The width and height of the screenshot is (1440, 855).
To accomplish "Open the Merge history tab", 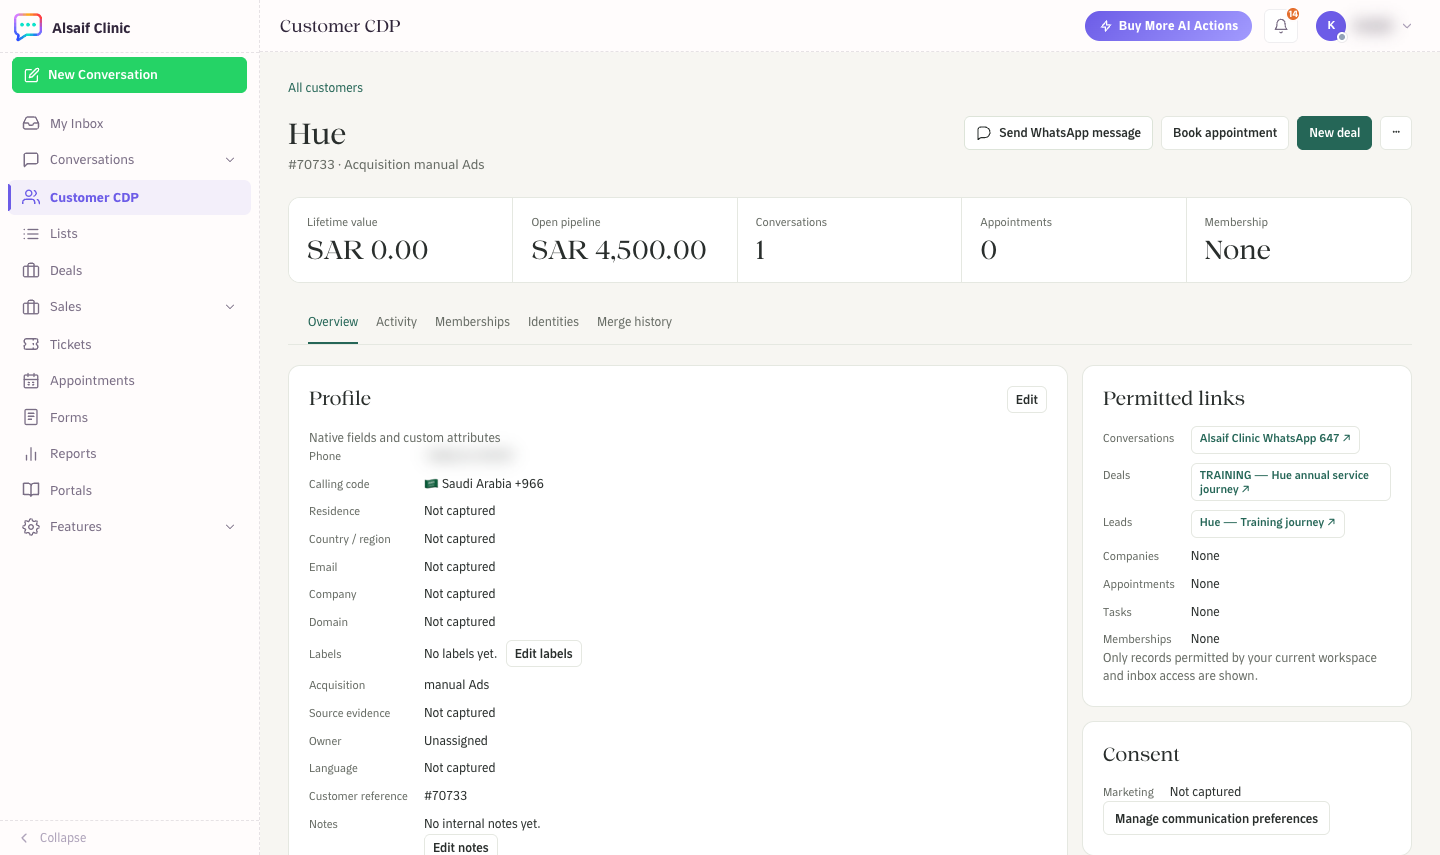I will pyautogui.click(x=634, y=322).
